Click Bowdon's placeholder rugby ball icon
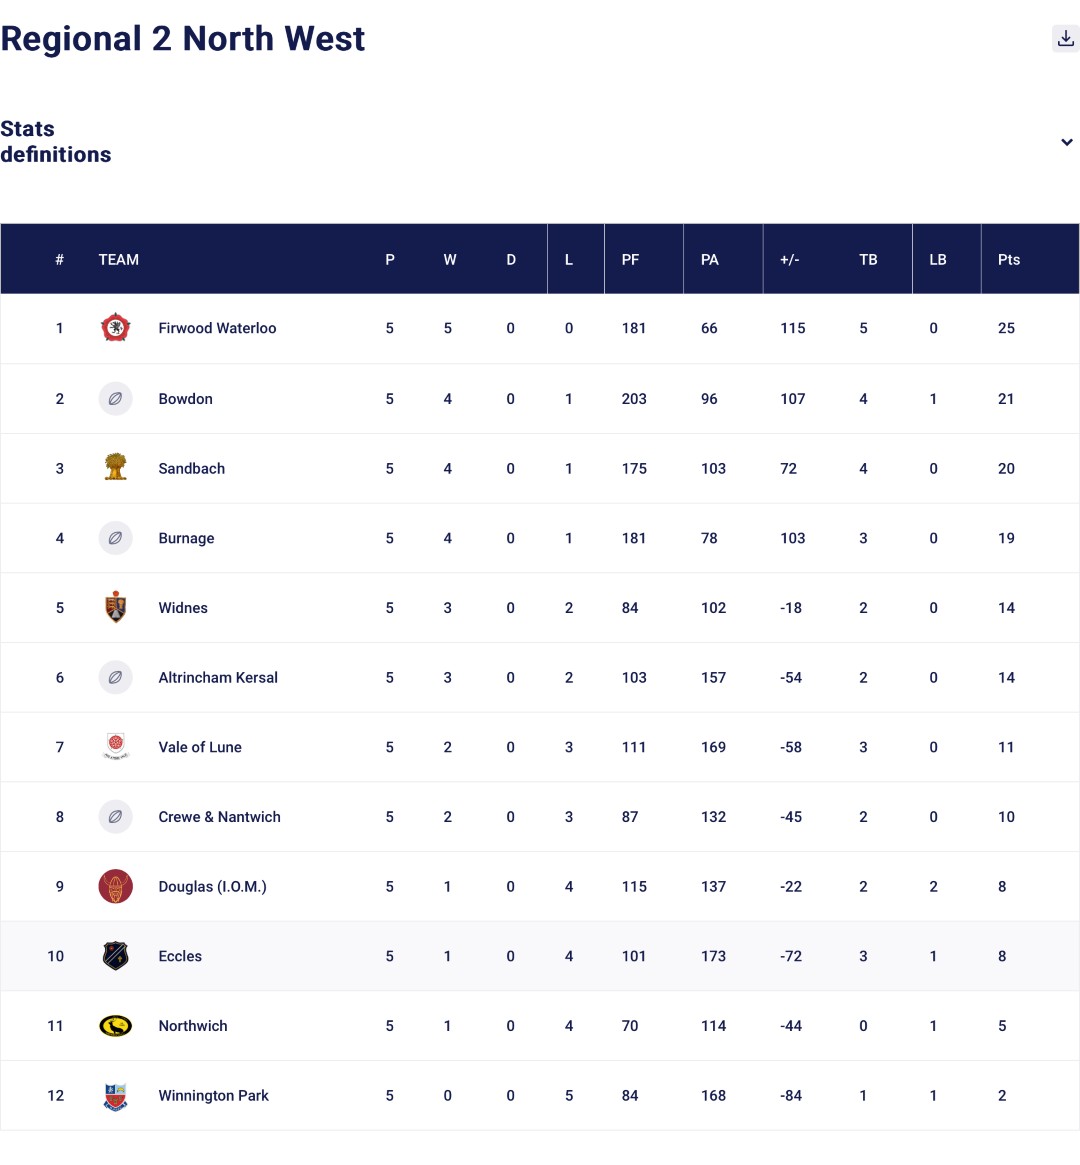The height and width of the screenshot is (1165, 1080). click(116, 398)
